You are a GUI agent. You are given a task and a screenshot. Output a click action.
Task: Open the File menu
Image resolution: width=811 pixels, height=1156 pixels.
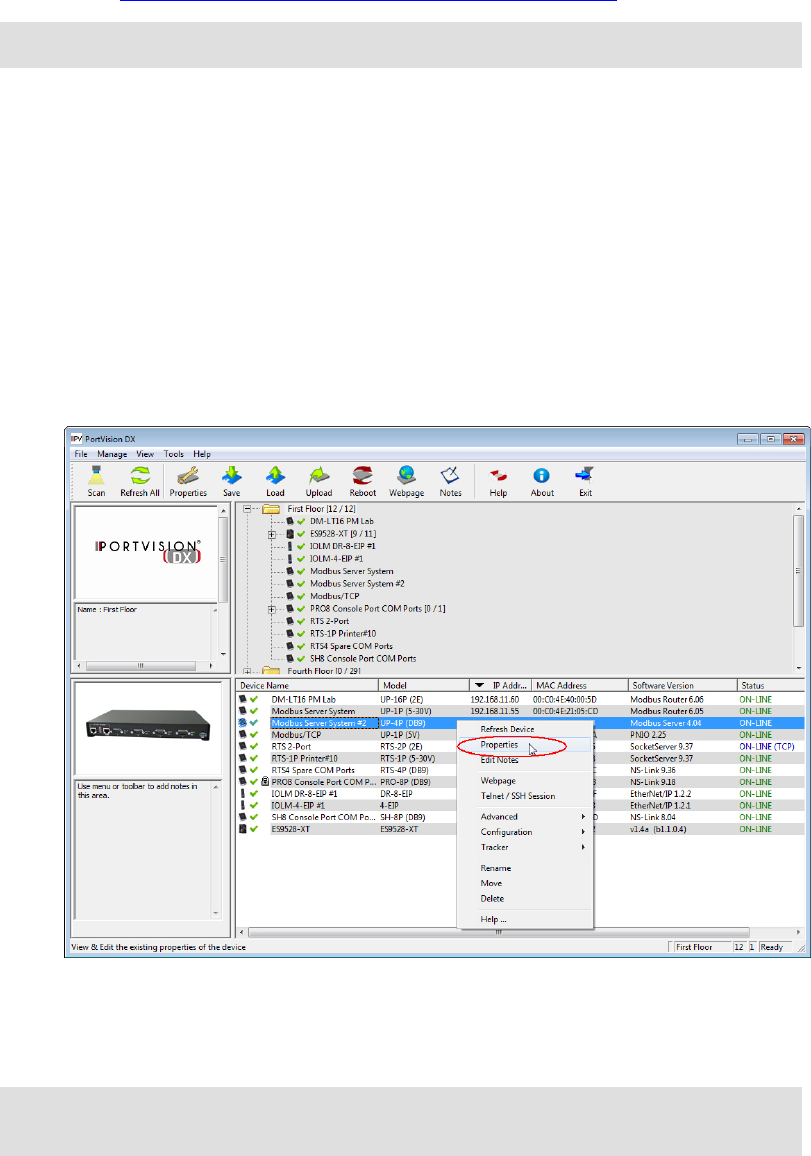pyautogui.click(x=81, y=454)
